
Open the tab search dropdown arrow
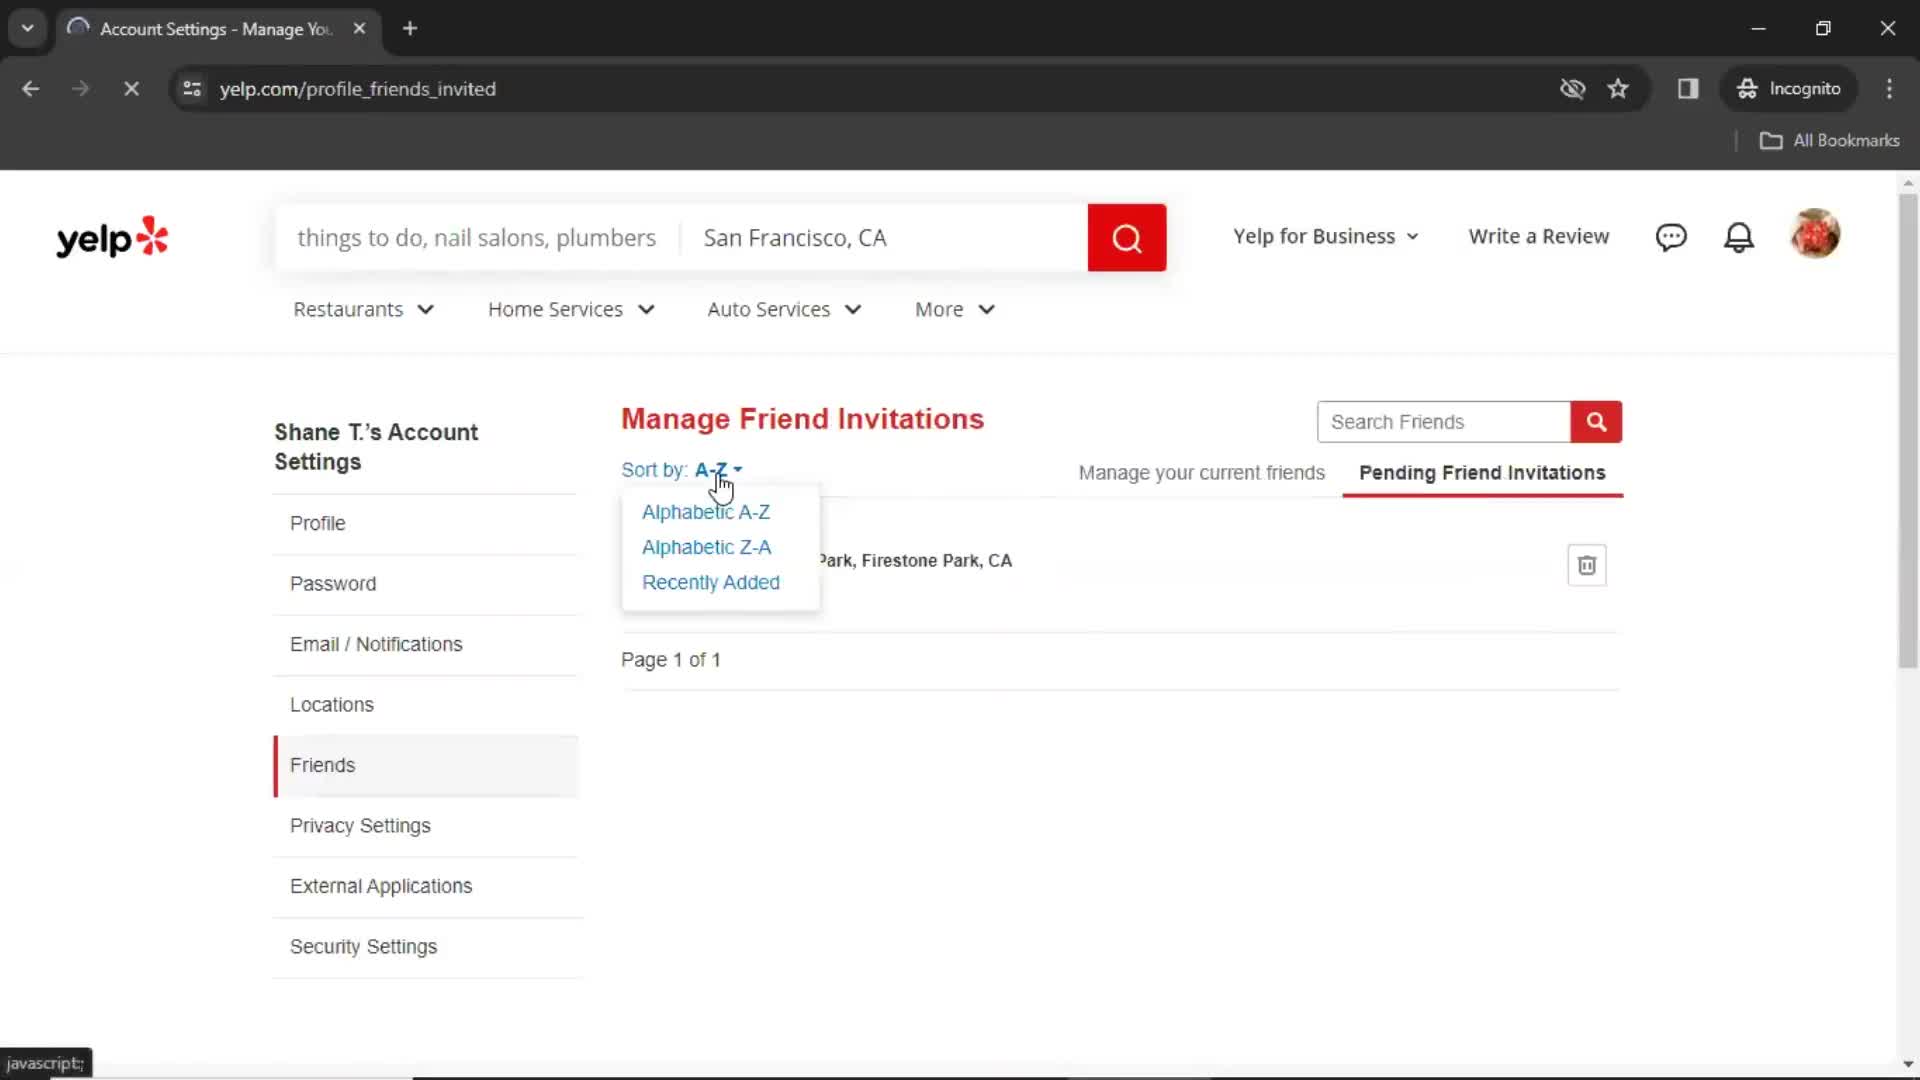tap(27, 28)
